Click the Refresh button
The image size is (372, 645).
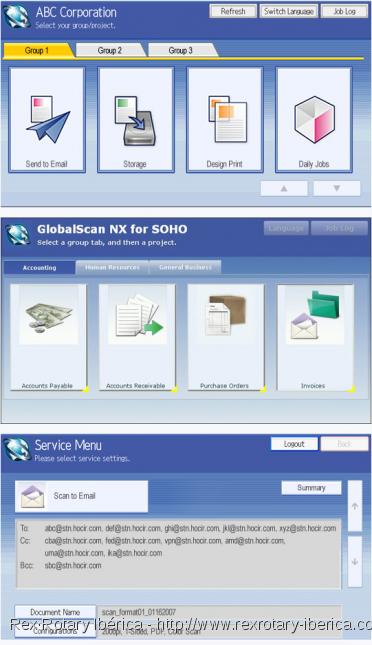tap(233, 12)
